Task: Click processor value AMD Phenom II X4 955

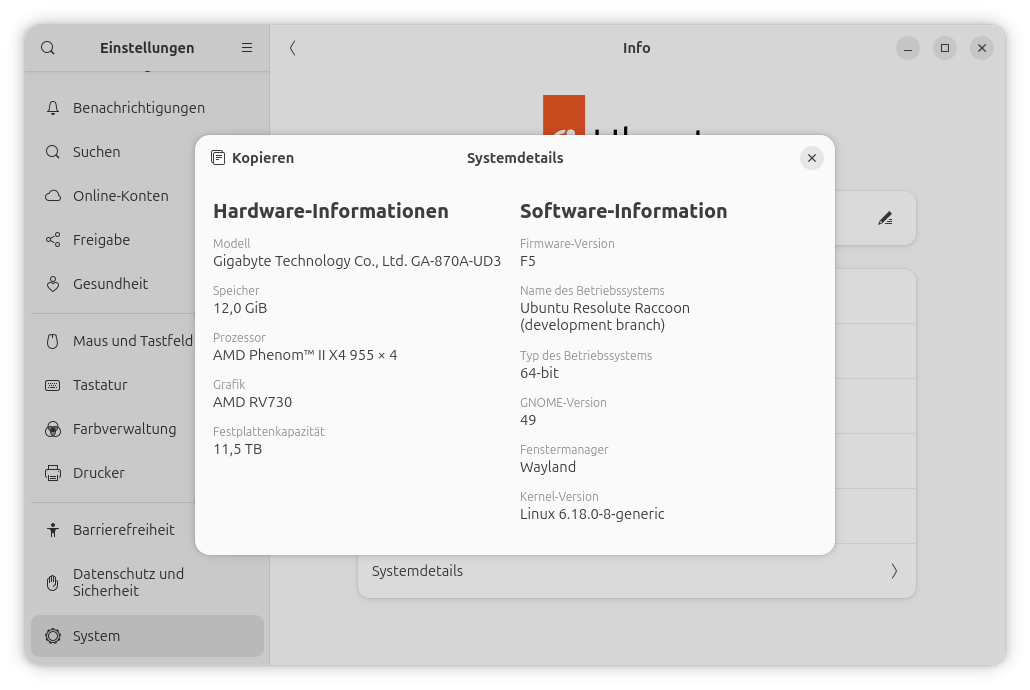Action: pos(305,355)
